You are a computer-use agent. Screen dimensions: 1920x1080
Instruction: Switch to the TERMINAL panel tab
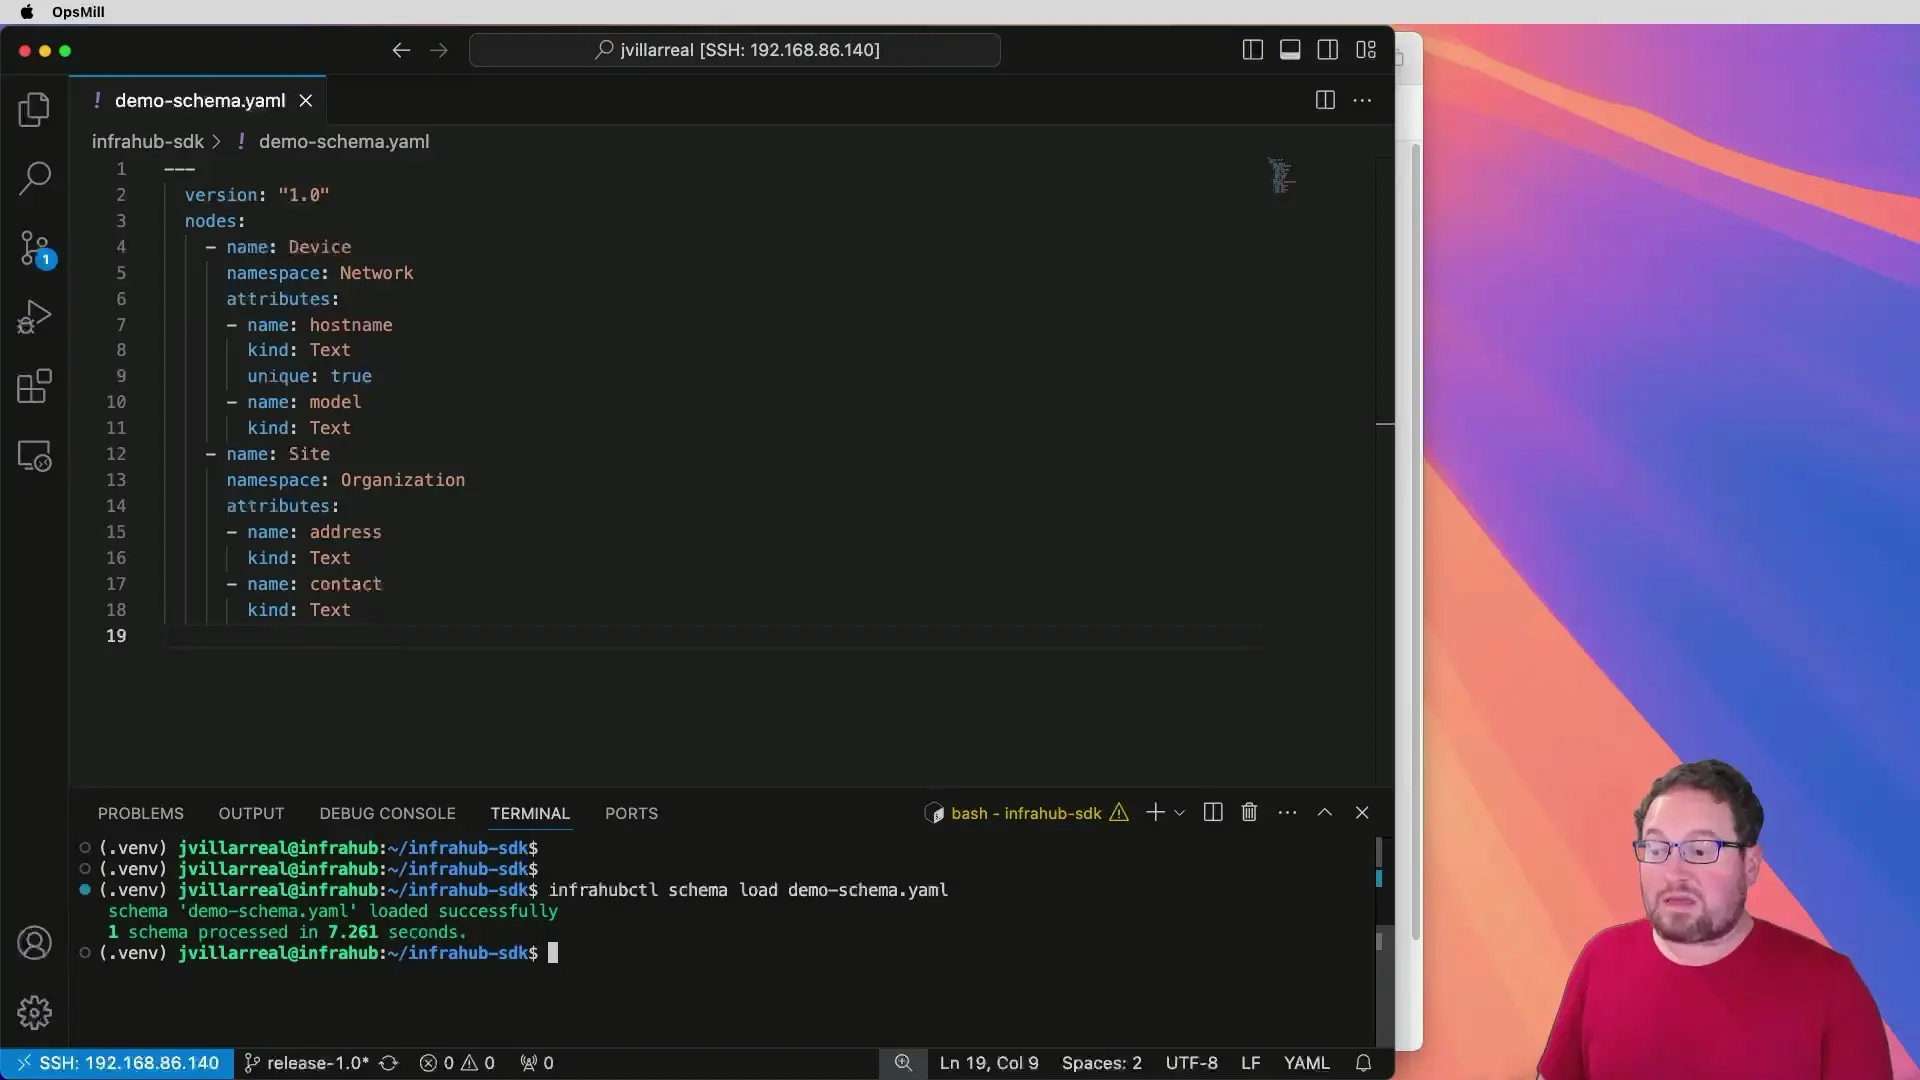pos(530,813)
